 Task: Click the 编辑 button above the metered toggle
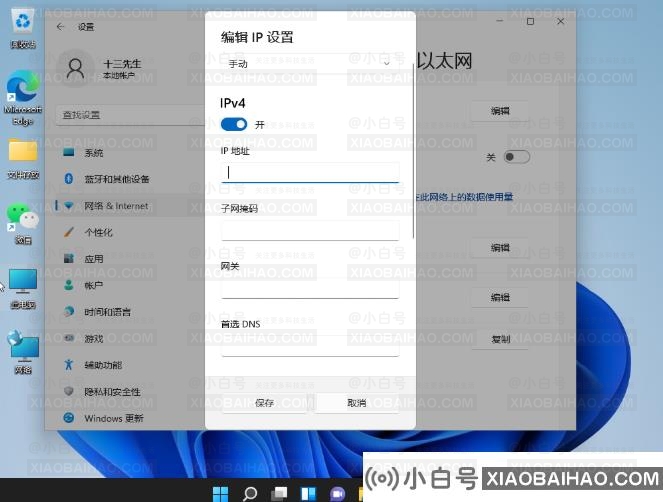tap(500, 111)
